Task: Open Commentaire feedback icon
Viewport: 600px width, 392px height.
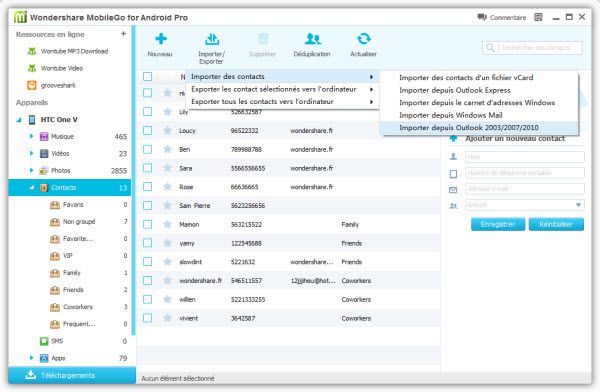Action: pos(482,17)
